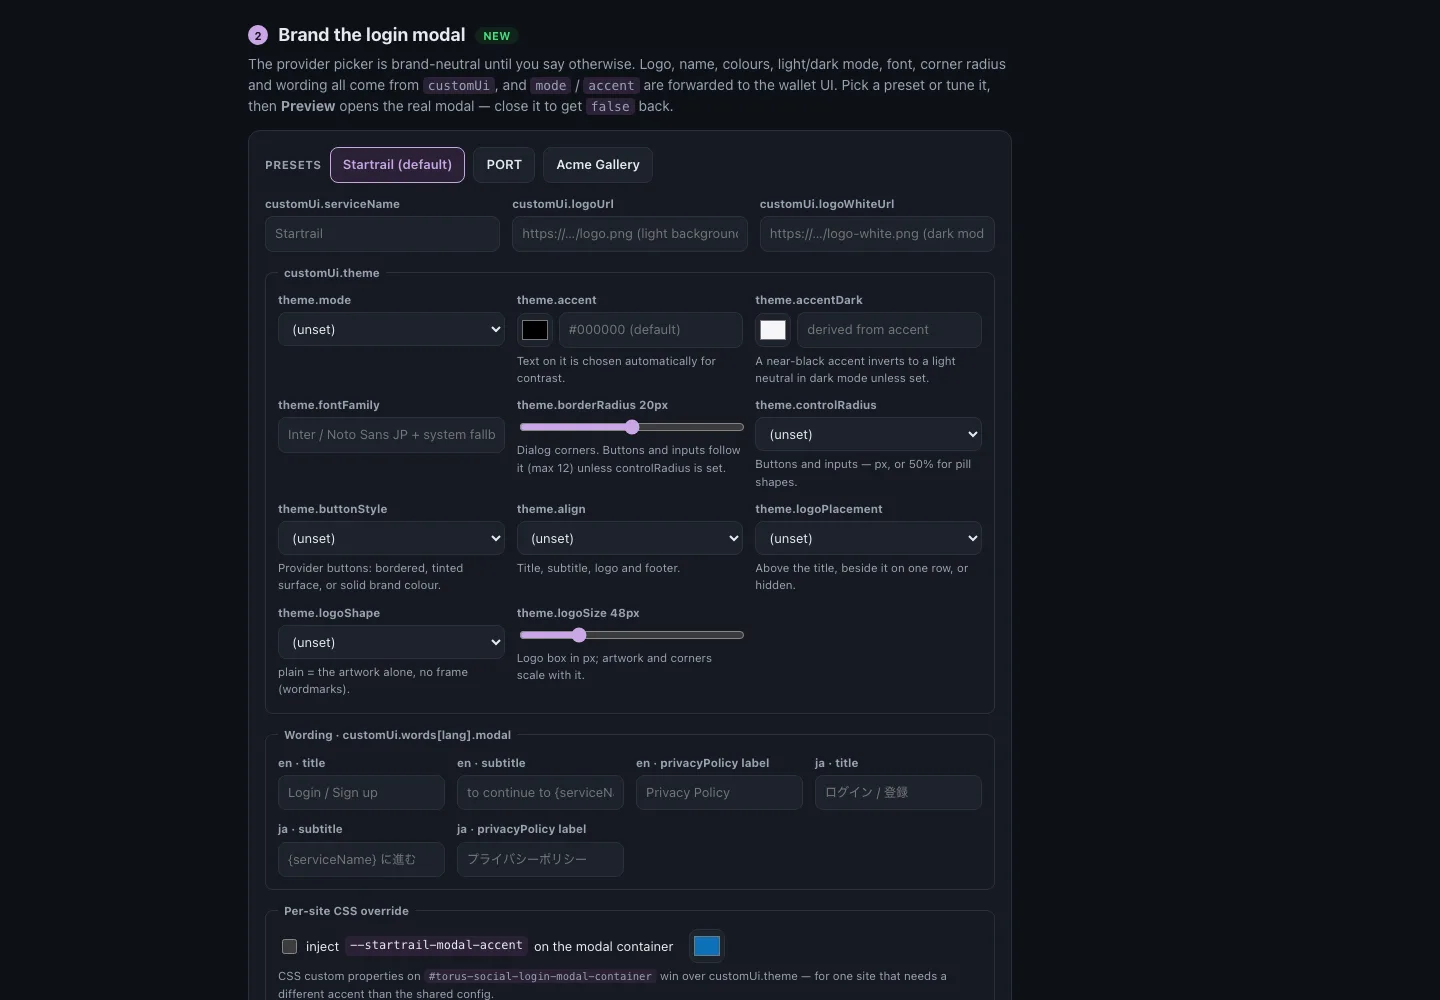Click the 'customUi.theme' group legend
The width and height of the screenshot is (1440, 1000).
coord(332,273)
